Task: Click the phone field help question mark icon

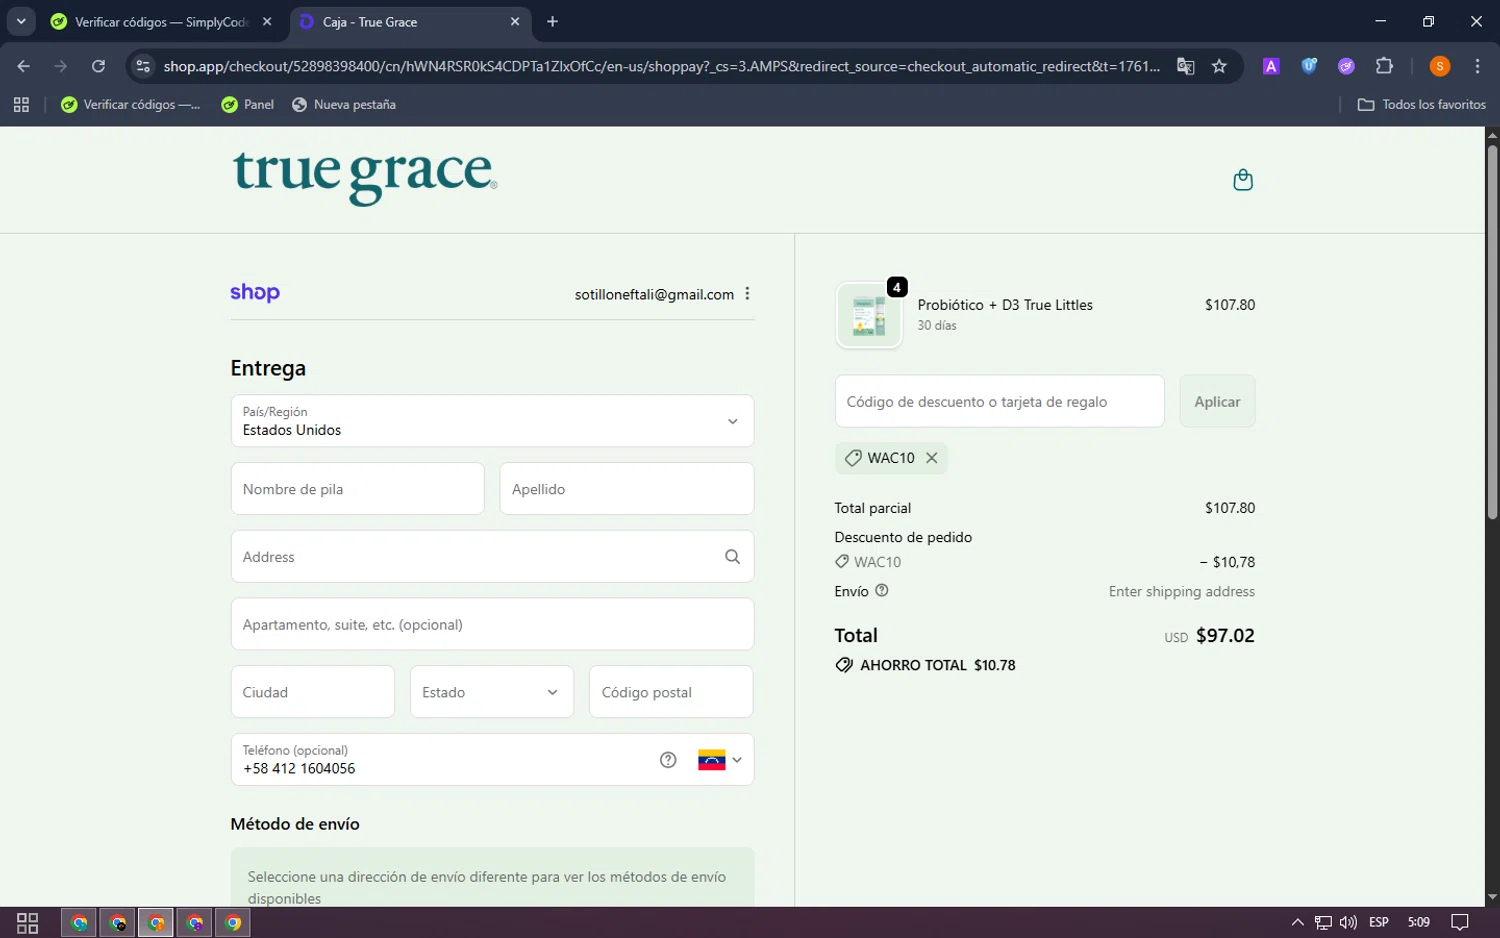Action: point(668,760)
